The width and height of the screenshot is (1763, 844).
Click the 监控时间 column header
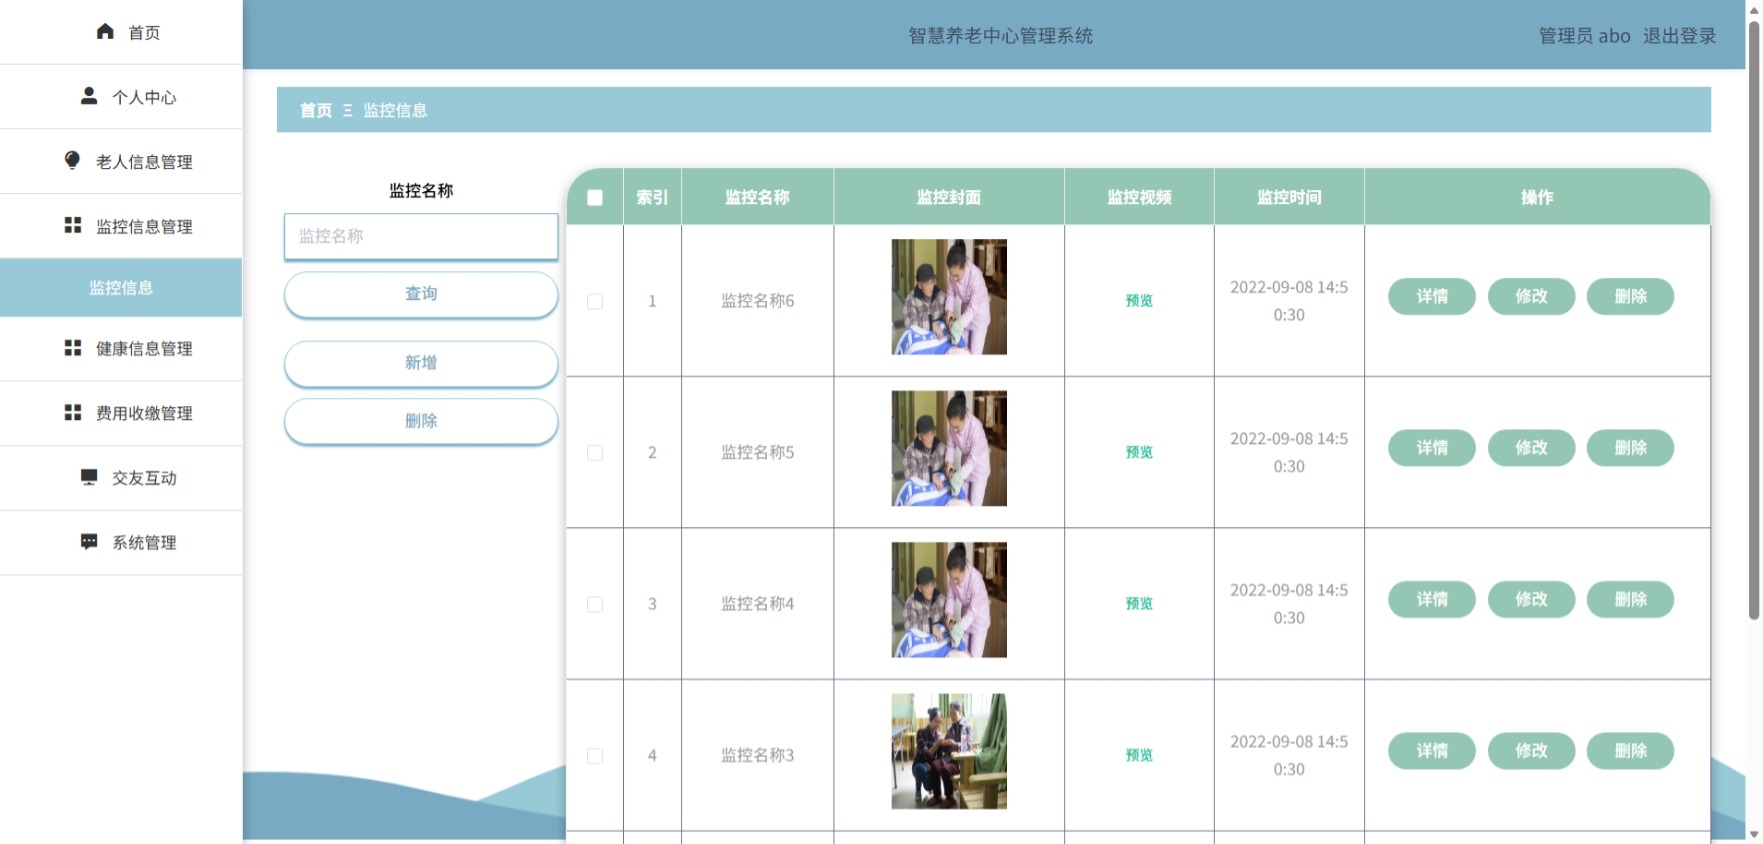coord(1289,197)
